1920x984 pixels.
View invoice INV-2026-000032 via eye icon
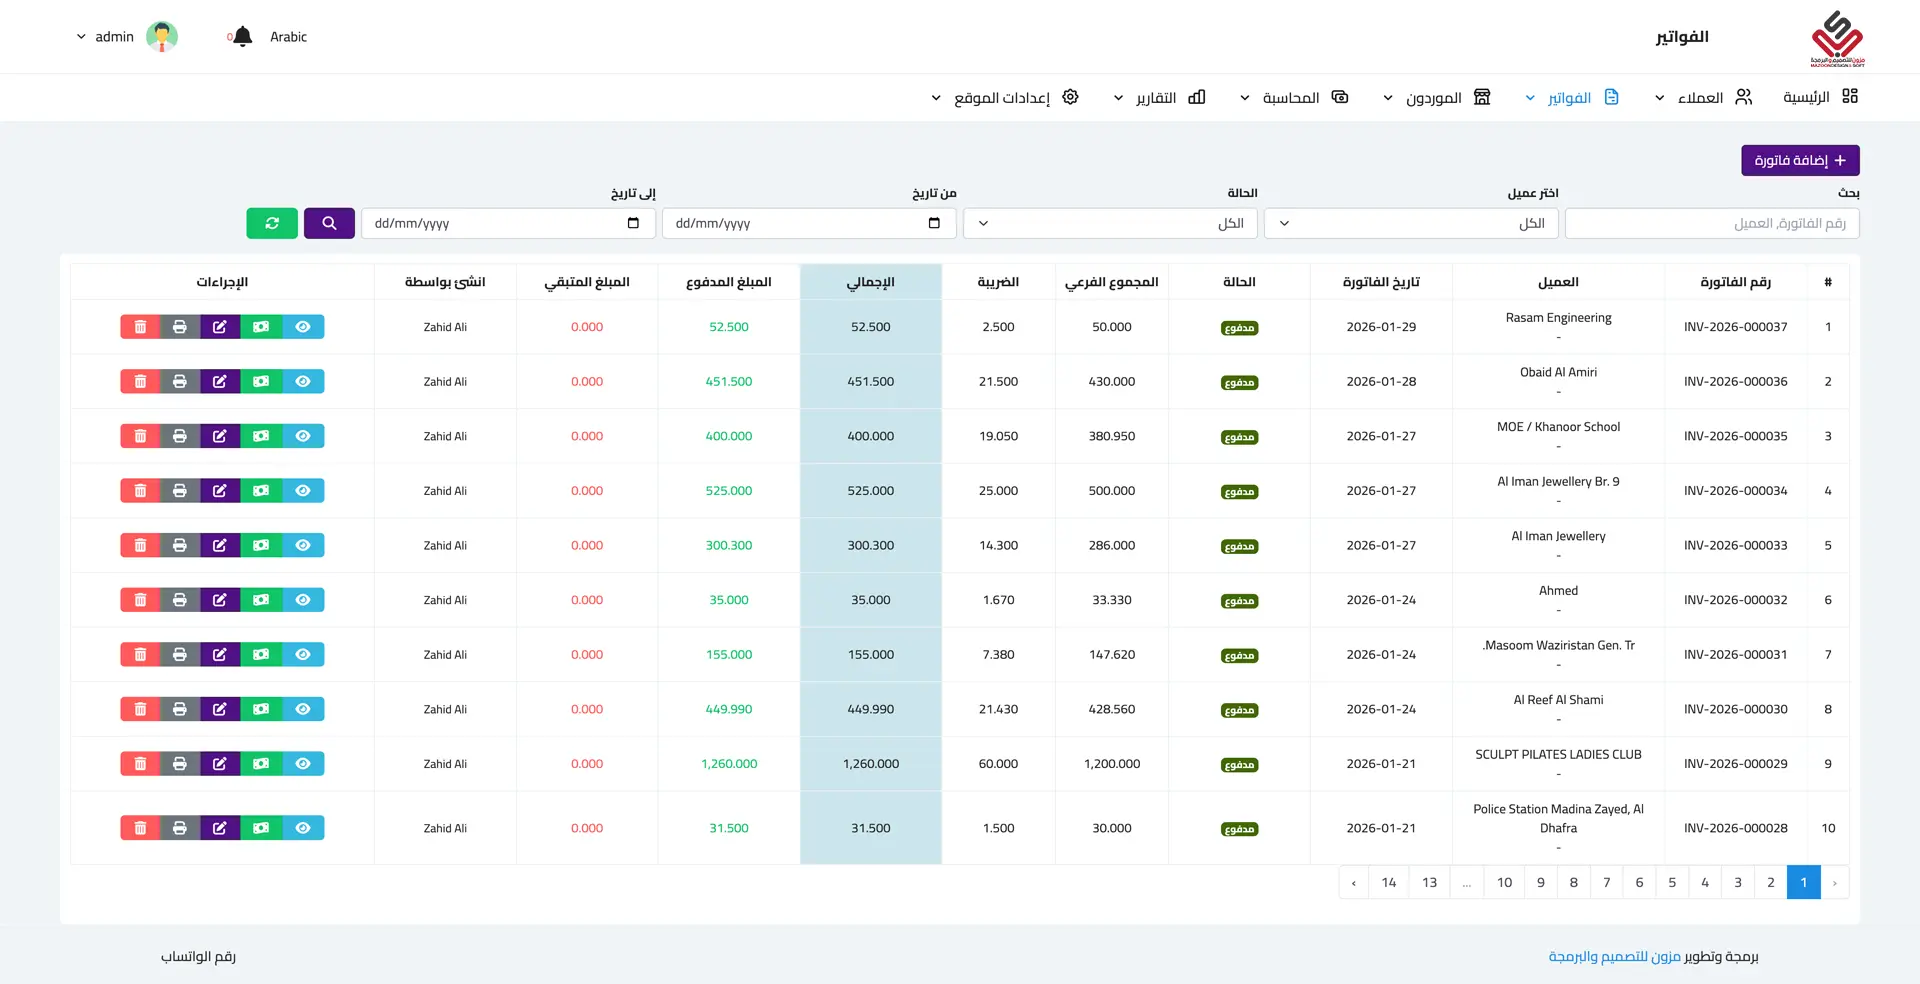tap(303, 600)
